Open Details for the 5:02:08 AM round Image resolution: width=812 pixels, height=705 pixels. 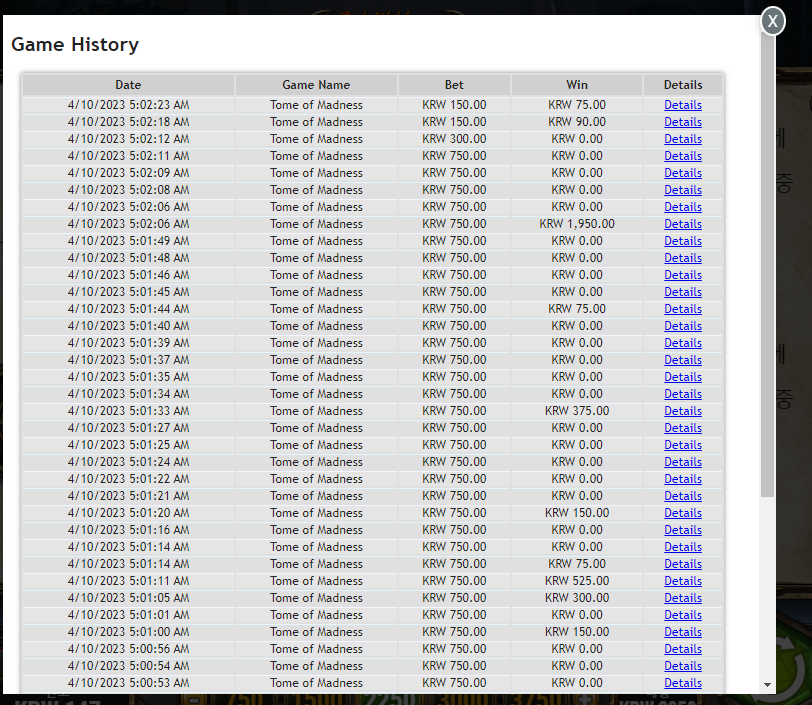click(x=683, y=190)
